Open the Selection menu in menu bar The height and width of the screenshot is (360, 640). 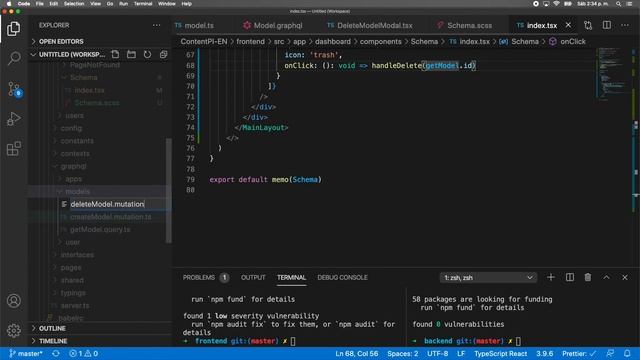pyautogui.click(x=74, y=4)
